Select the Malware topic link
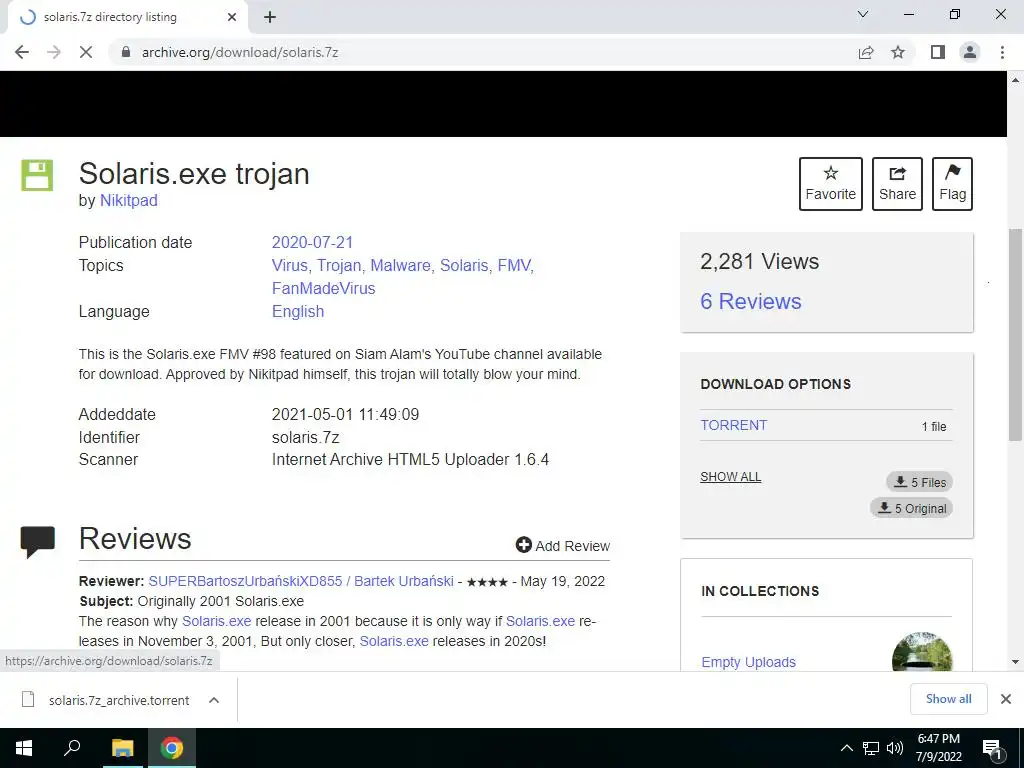Viewport: 1024px width, 768px height. pos(400,265)
